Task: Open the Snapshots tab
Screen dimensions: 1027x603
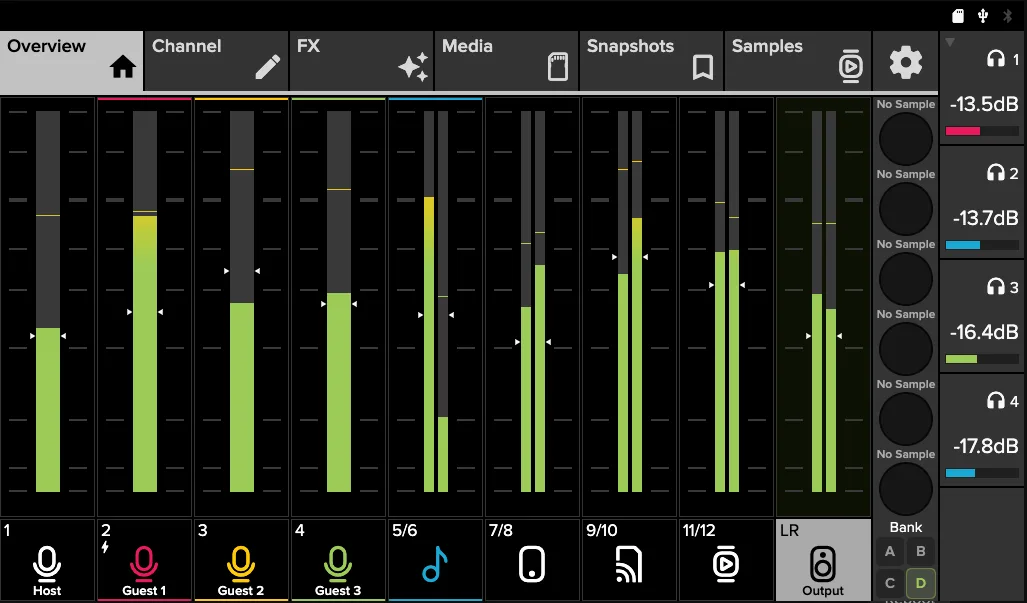Action: point(652,61)
